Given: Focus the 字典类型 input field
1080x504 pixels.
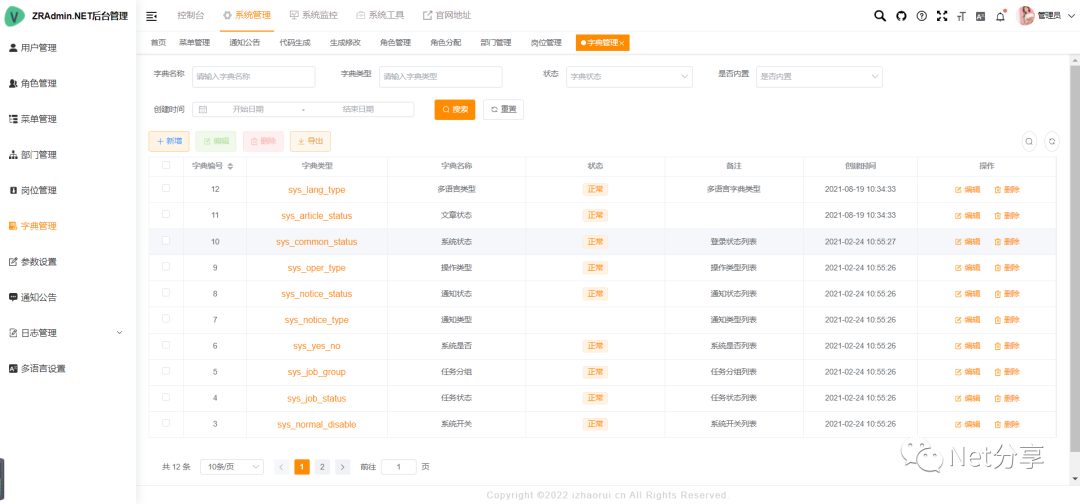Looking at the screenshot, I should pyautogui.click(x=441, y=76).
